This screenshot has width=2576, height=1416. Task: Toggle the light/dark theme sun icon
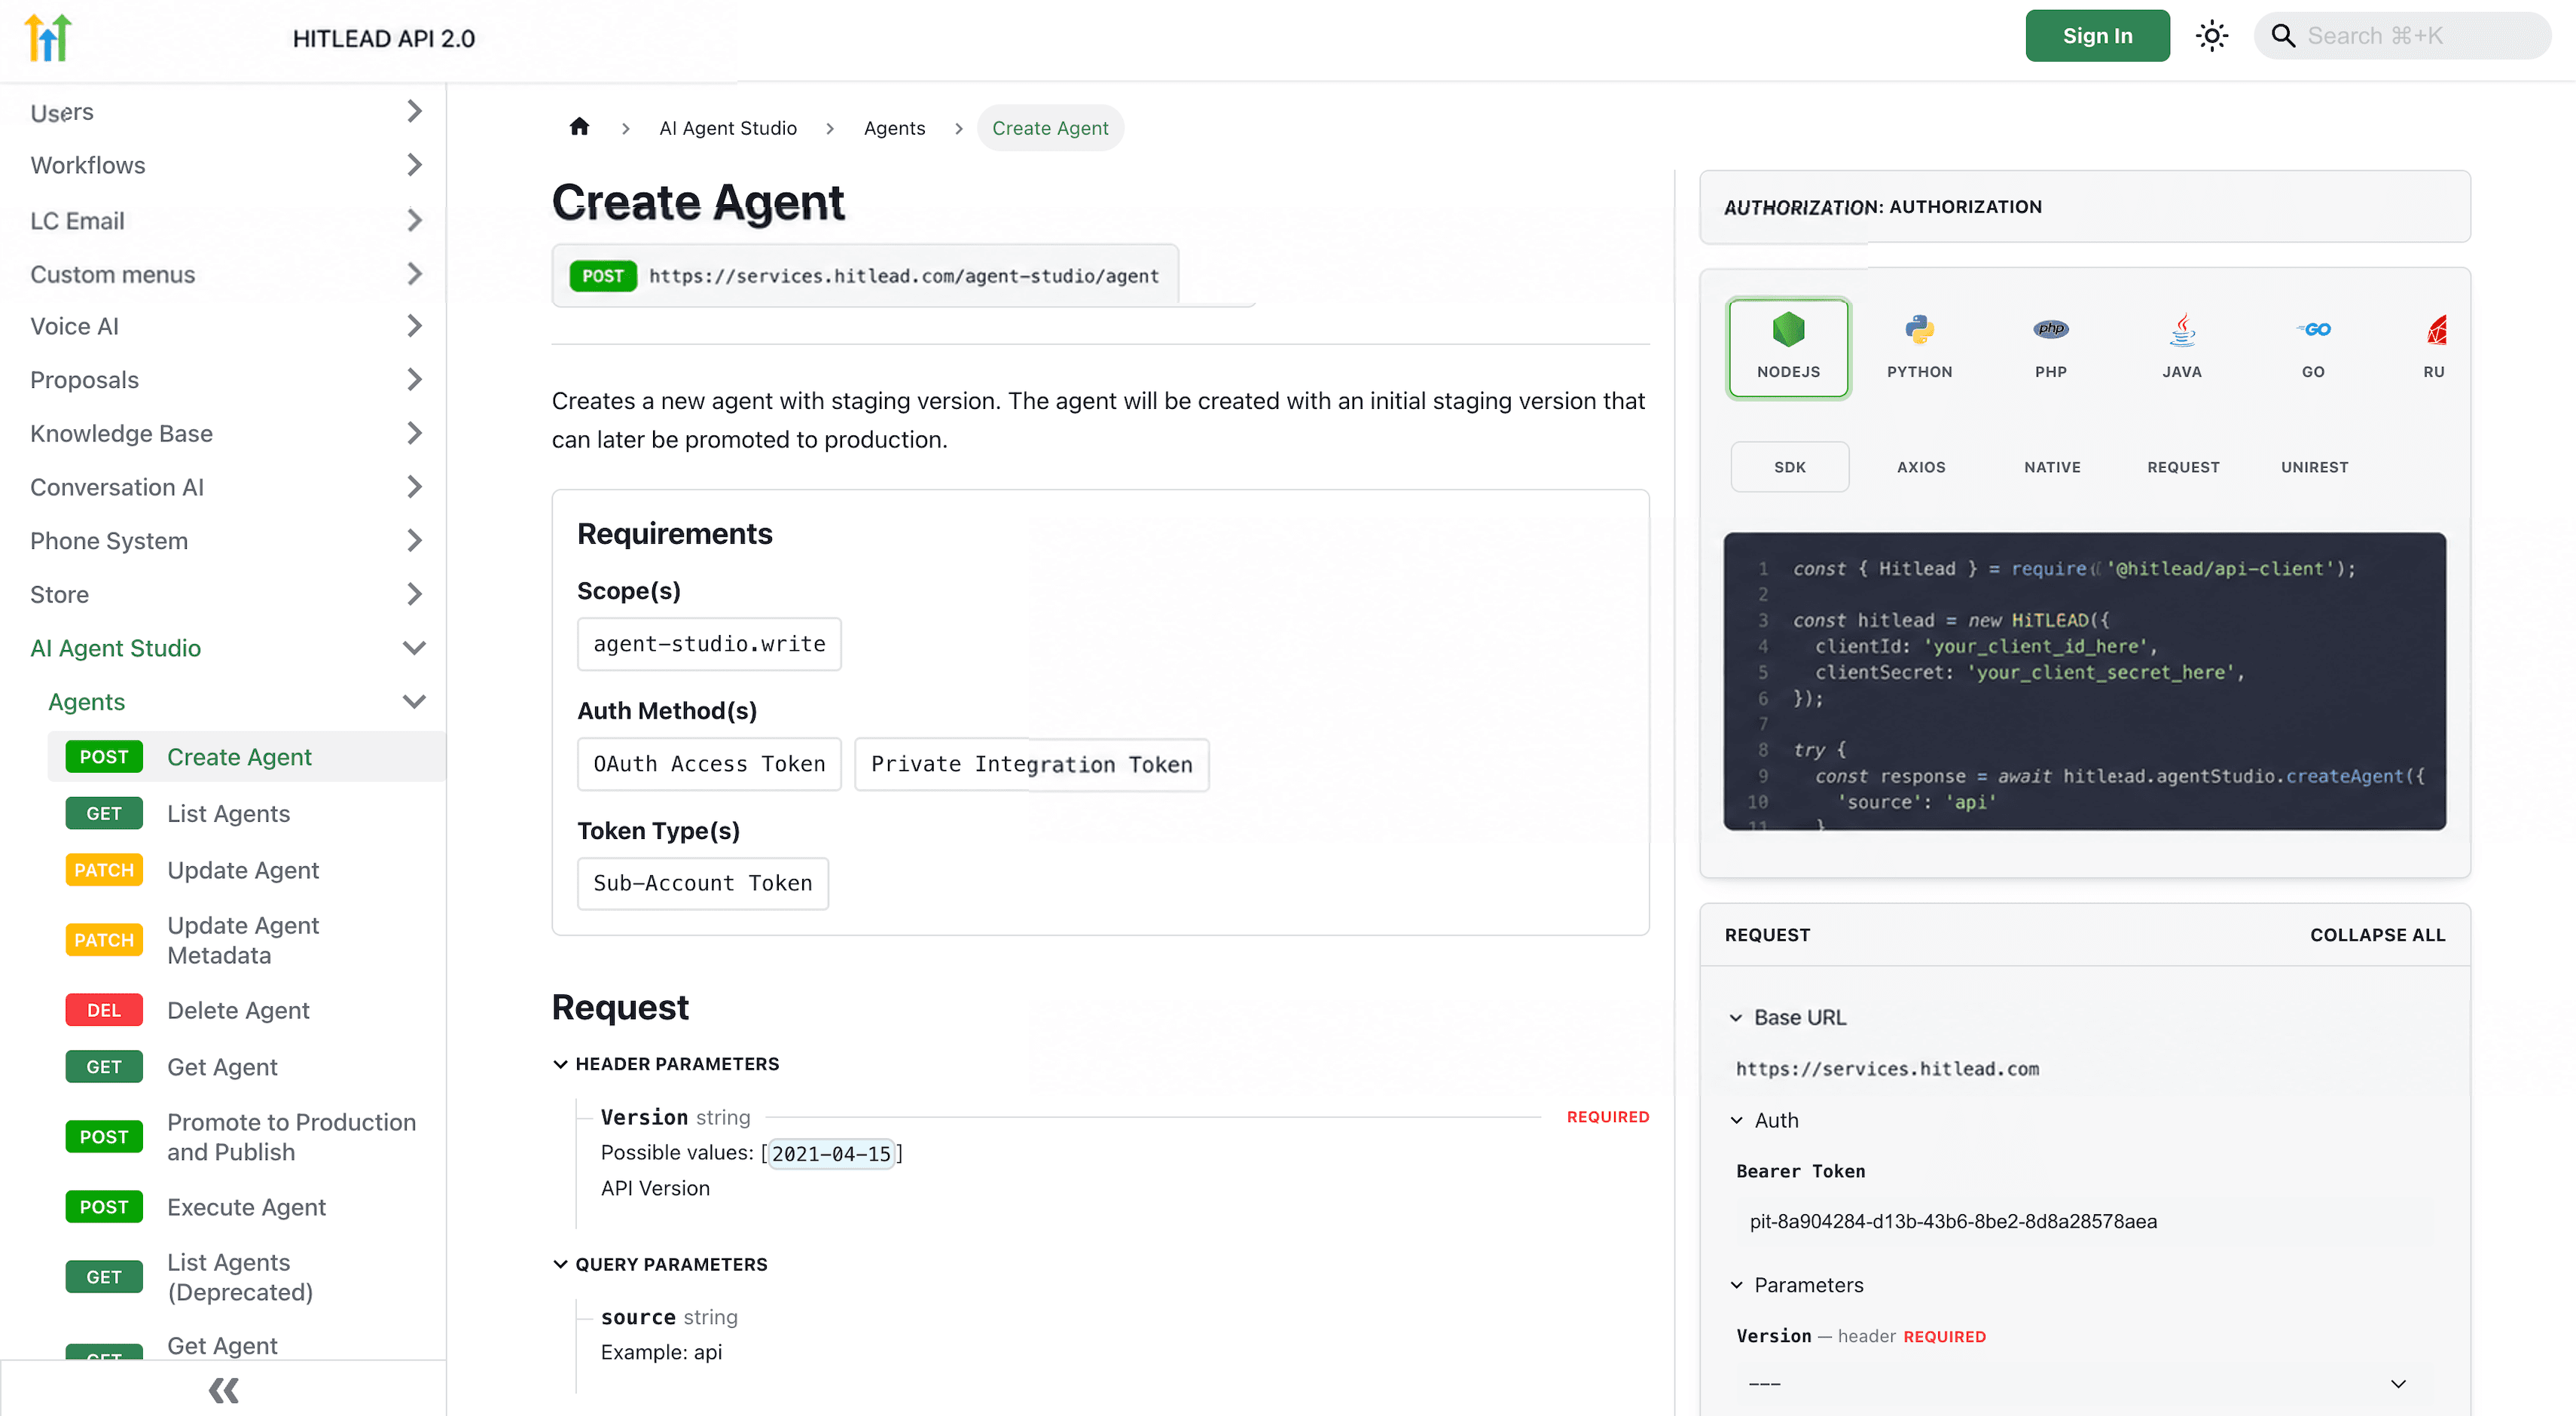click(x=2211, y=36)
